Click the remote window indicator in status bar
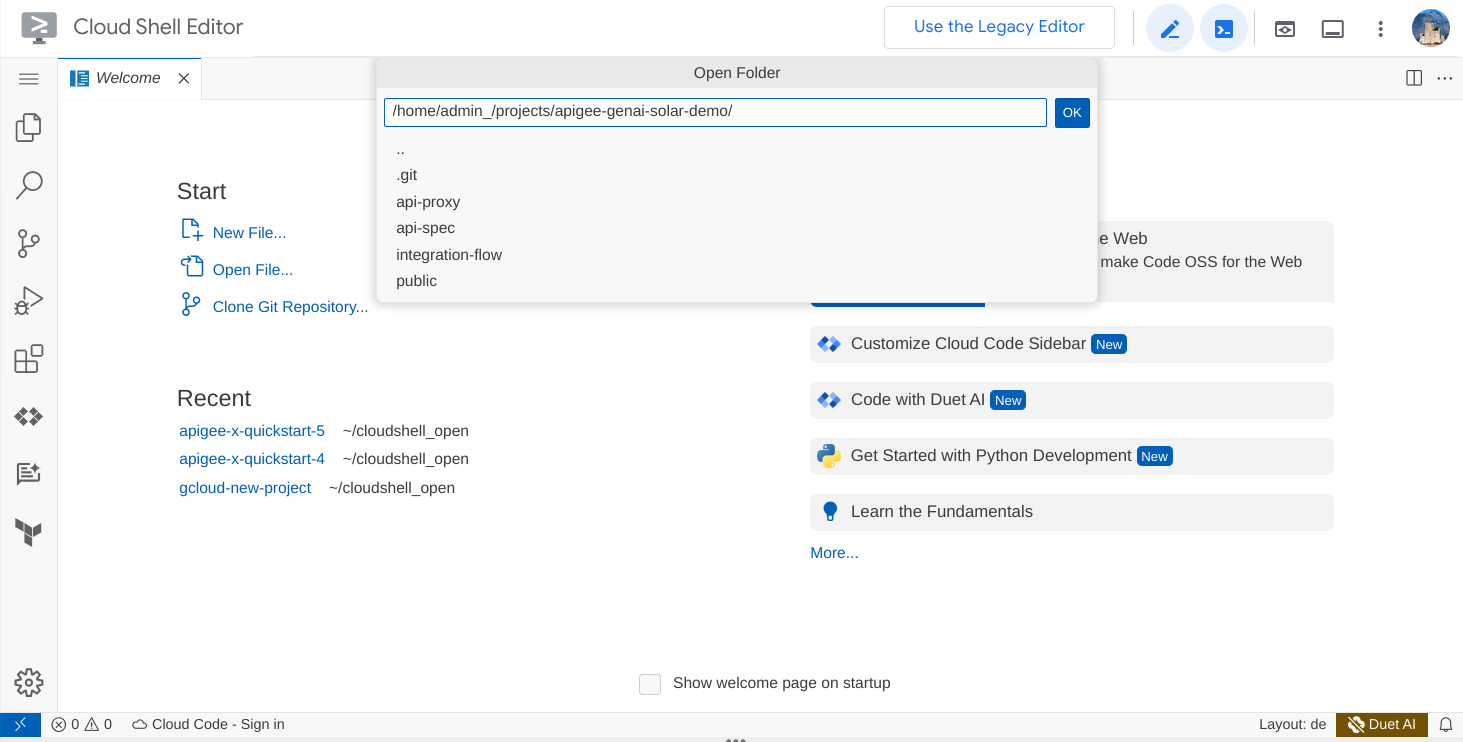 (20, 724)
